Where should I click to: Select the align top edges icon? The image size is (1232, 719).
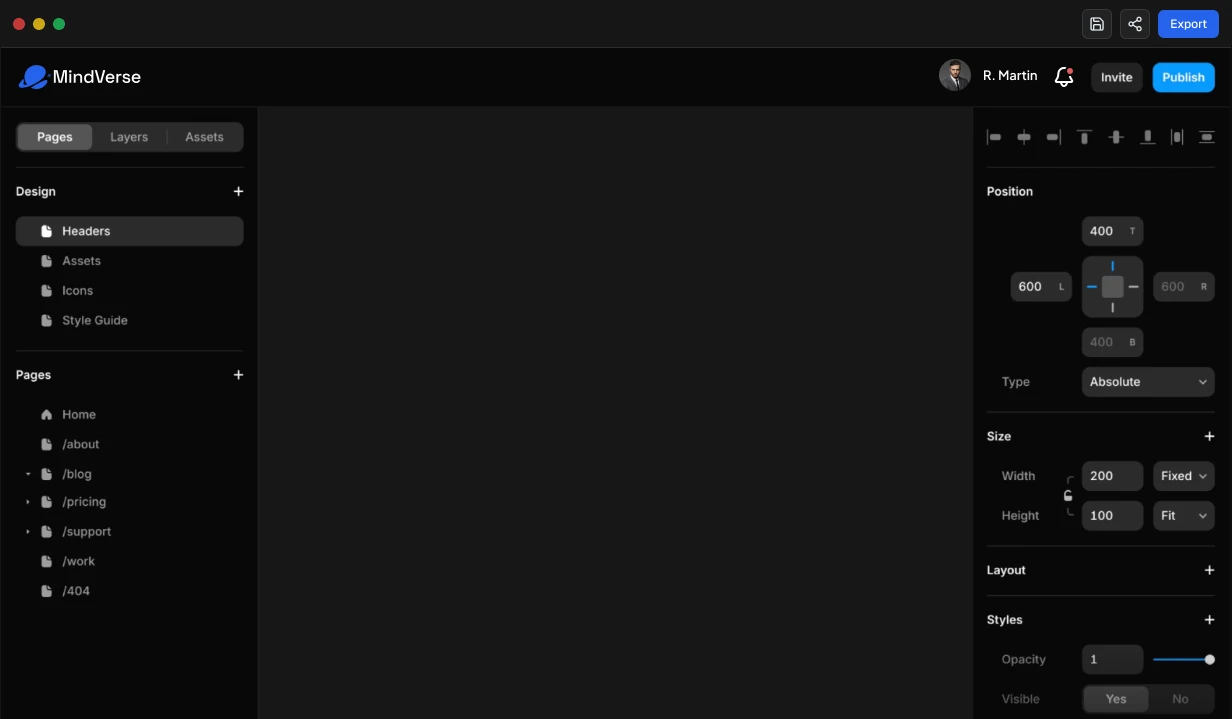pos(1084,137)
